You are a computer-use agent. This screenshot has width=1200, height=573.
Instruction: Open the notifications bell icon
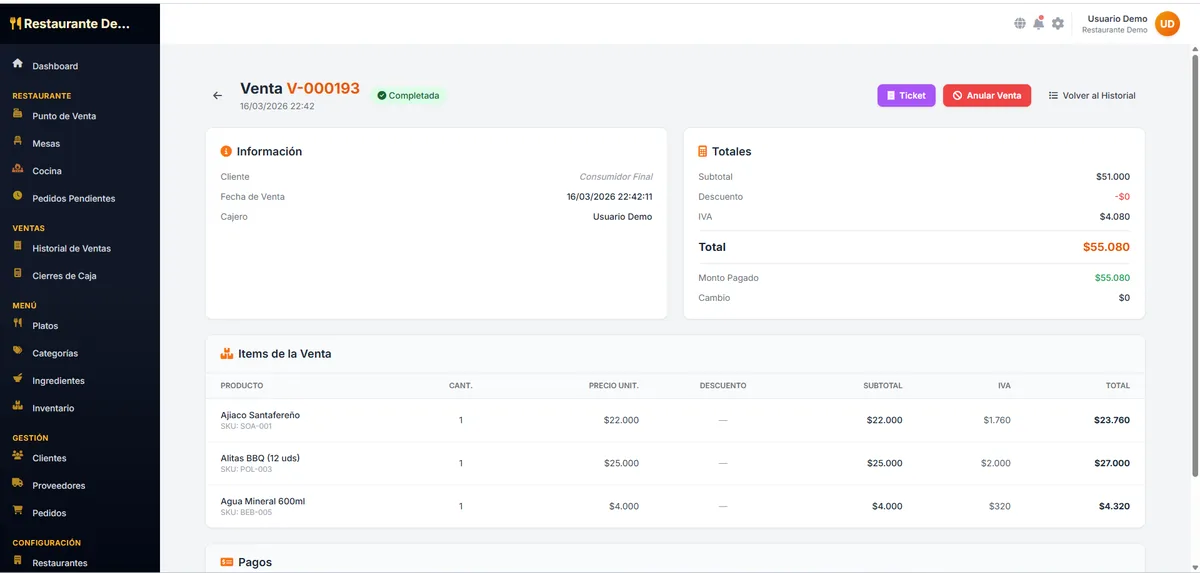pos(1038,23)
